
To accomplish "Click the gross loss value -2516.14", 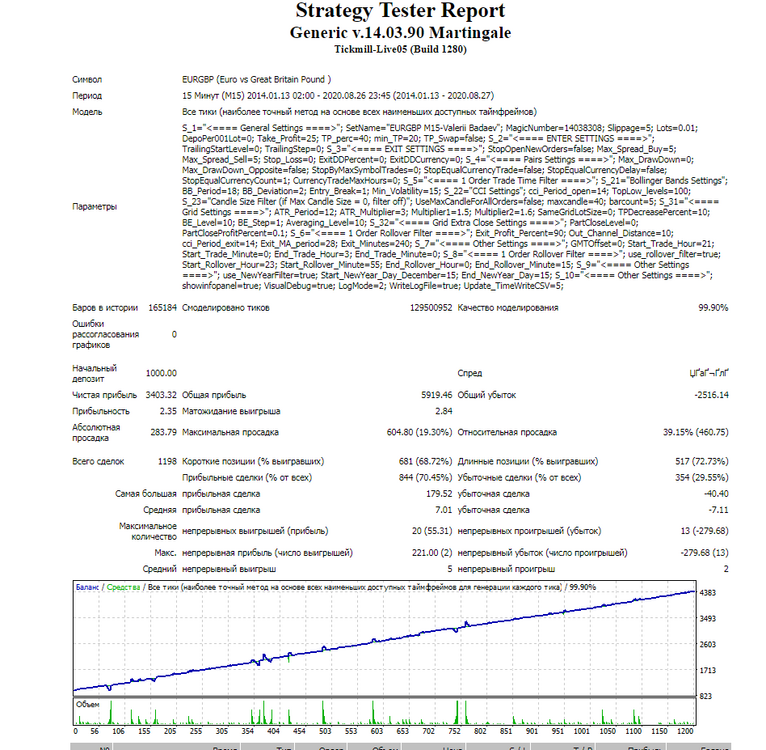I will [x=711, y=395].
